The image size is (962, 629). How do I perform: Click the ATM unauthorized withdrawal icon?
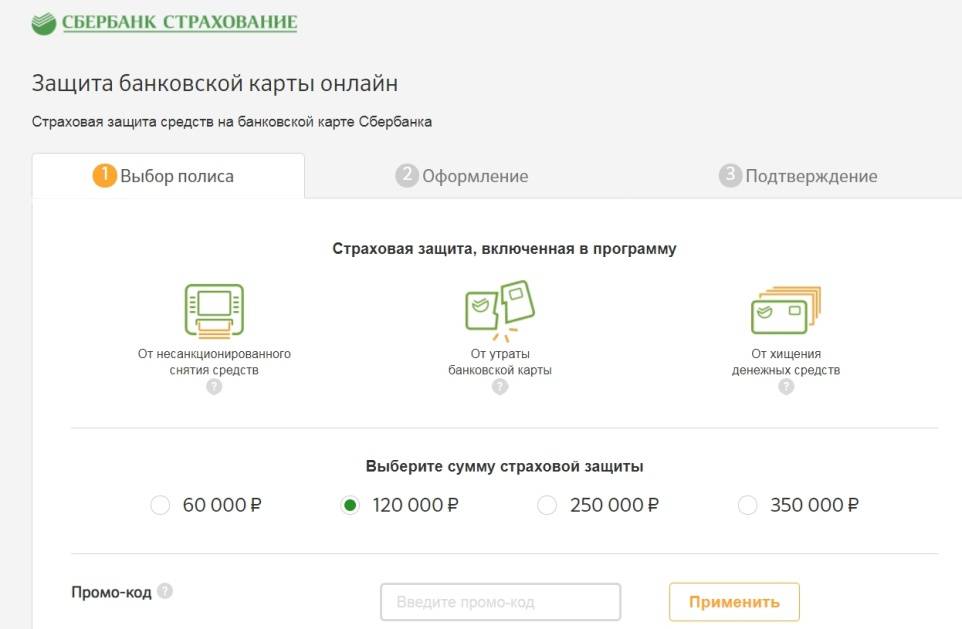coord(214,311)
